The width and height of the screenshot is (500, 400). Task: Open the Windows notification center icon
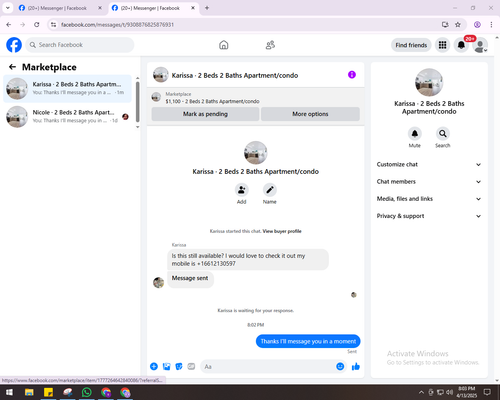coord(487,392)
